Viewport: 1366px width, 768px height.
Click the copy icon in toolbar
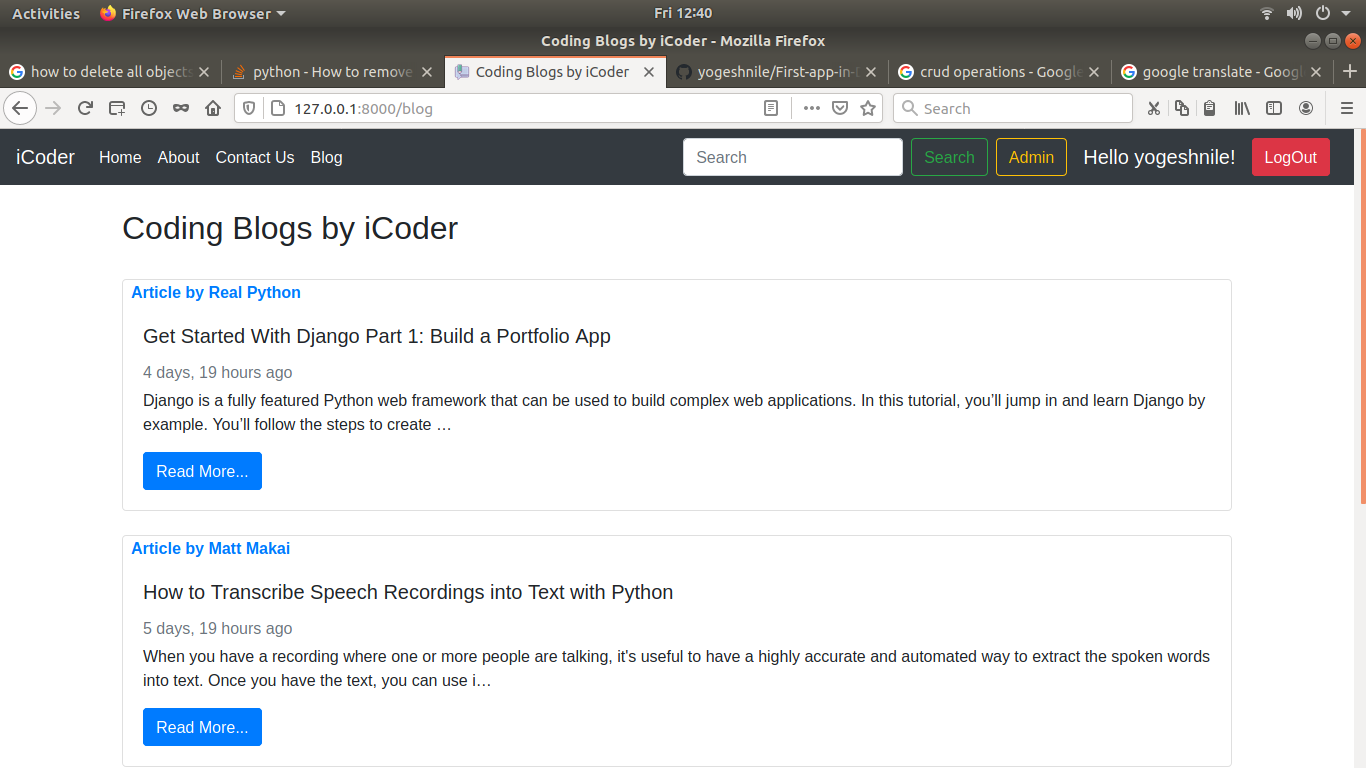point(1182,108)
